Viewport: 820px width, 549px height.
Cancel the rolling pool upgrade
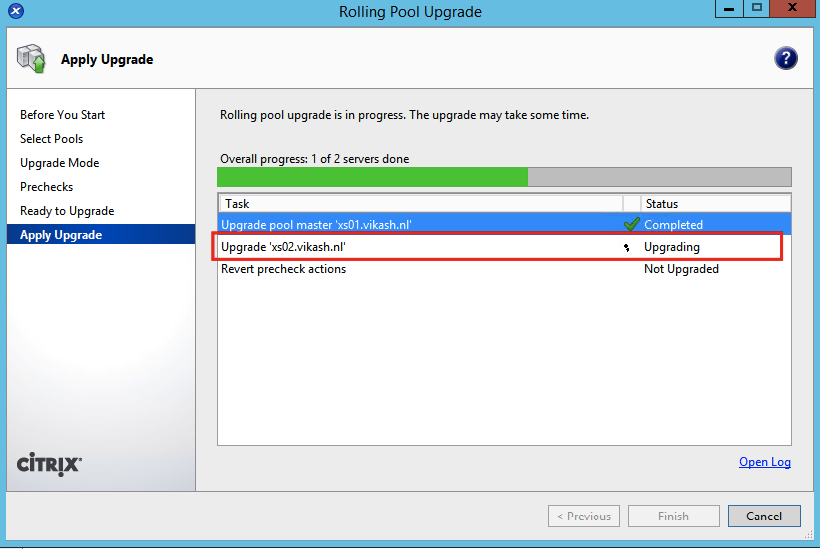point(764,516)
